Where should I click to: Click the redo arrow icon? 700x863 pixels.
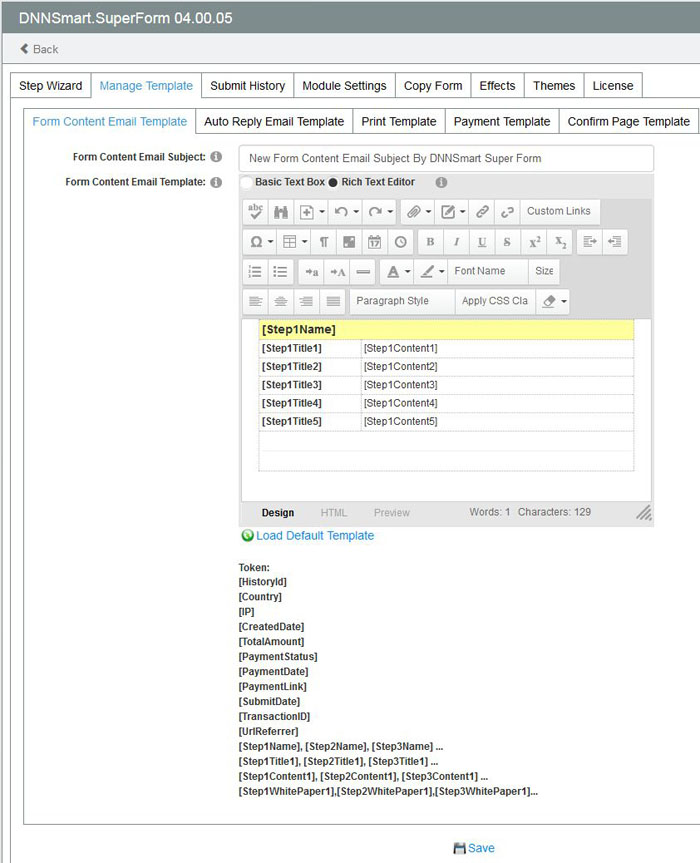(x=375, y=212)
